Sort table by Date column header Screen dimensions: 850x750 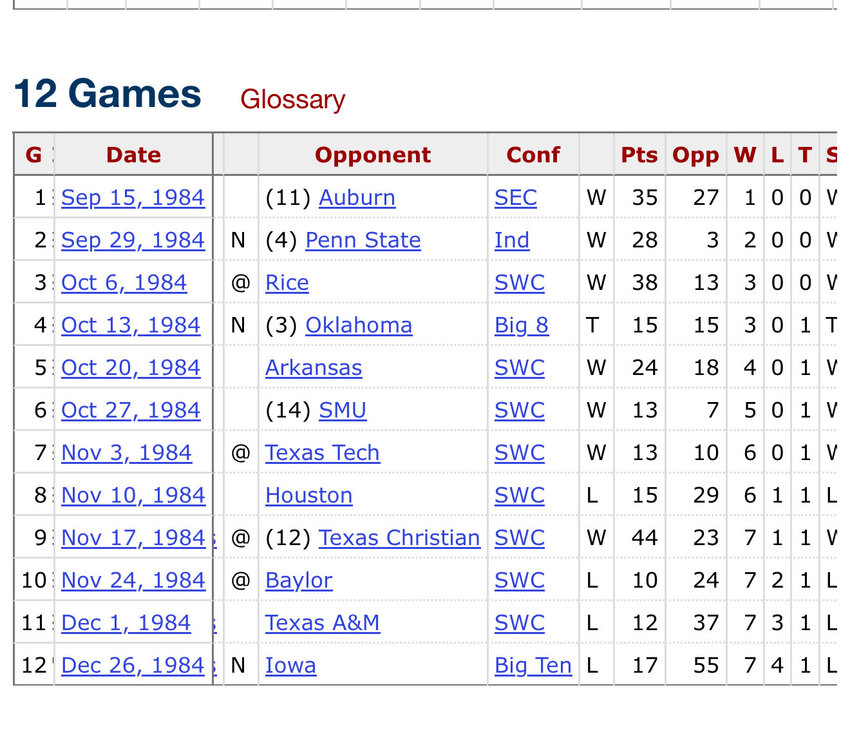pos(133,155)
